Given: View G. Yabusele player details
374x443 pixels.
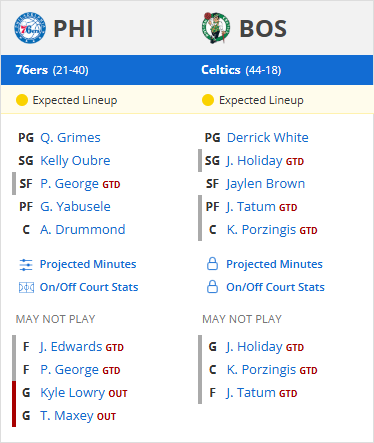Looking at the screenshot, I should coord(75,207).
